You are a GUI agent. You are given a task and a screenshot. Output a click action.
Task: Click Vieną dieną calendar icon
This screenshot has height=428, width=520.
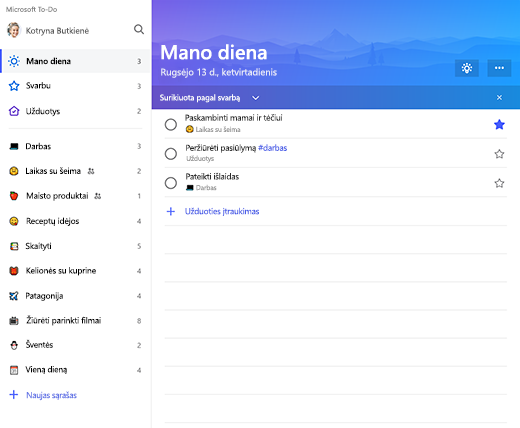click(x=14, y=370)
